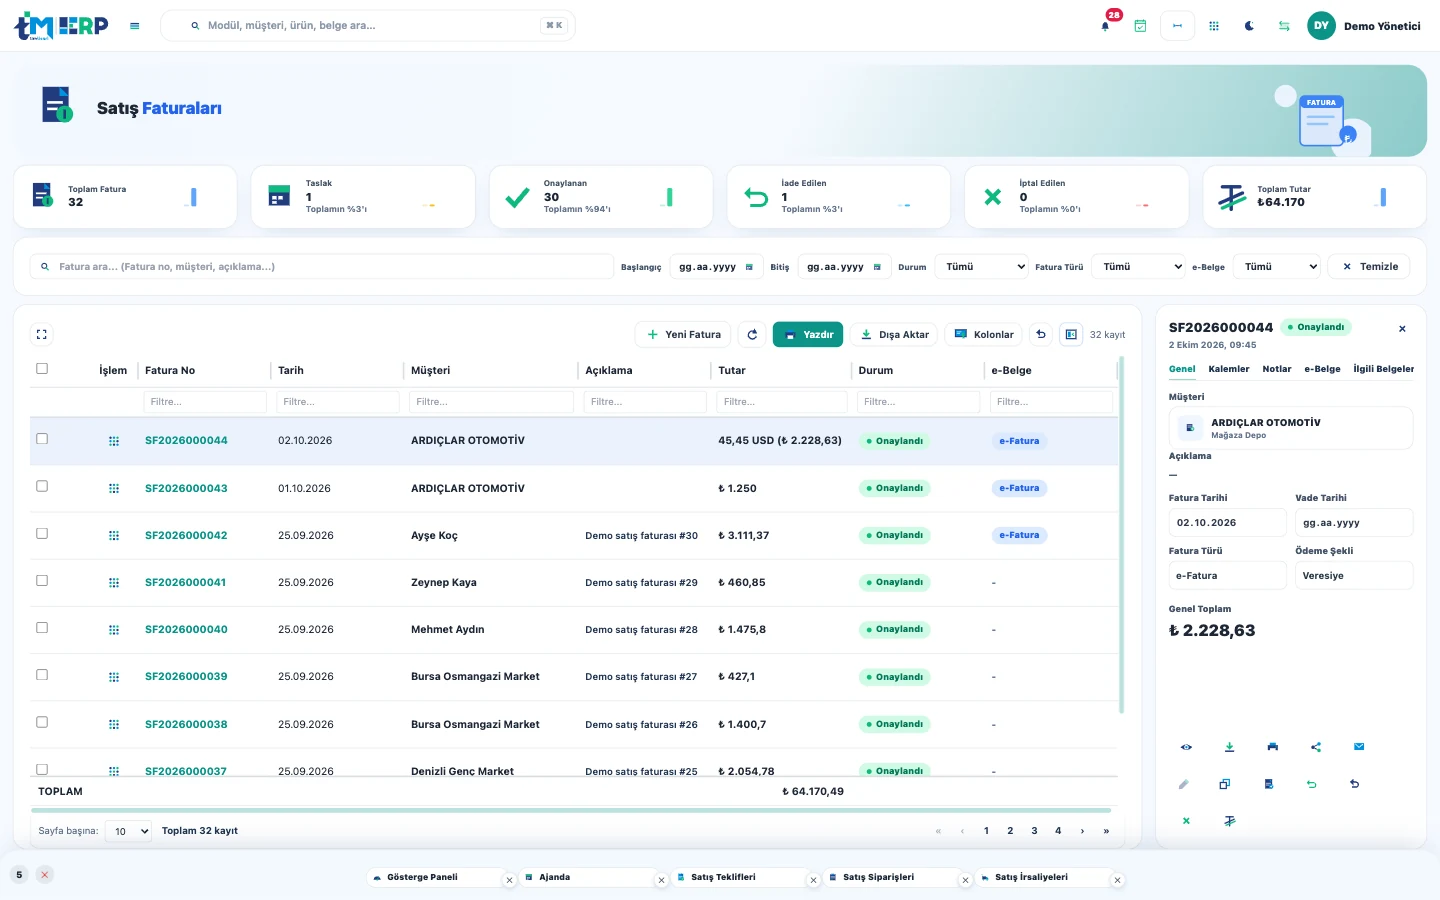Expand the e-Belge filter dropdown

click(1277, 267)
